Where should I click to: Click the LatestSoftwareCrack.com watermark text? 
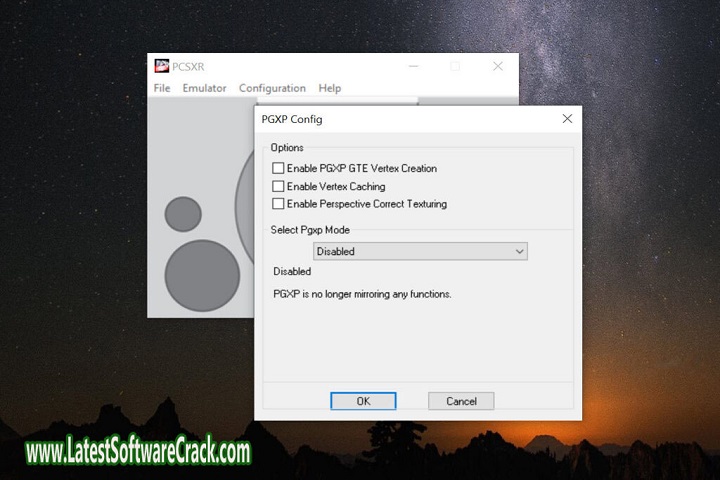[x=138, y=452]
